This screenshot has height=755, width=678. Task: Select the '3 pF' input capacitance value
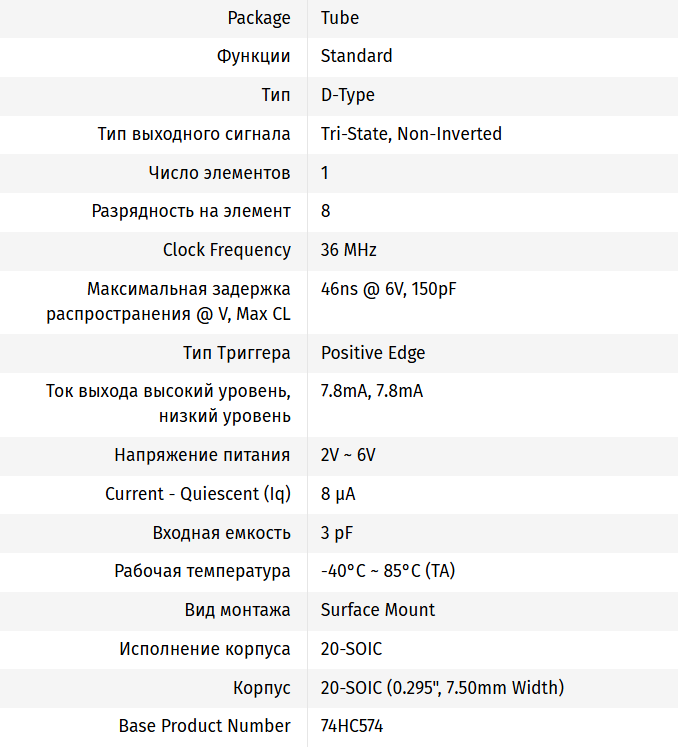pos(337,532)
